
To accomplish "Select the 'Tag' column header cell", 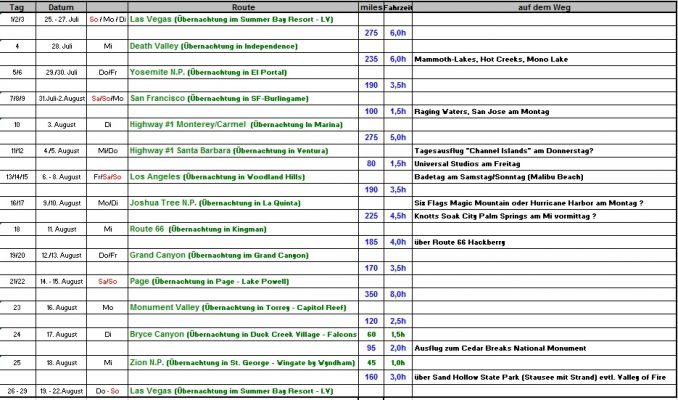I will point(18,7).
